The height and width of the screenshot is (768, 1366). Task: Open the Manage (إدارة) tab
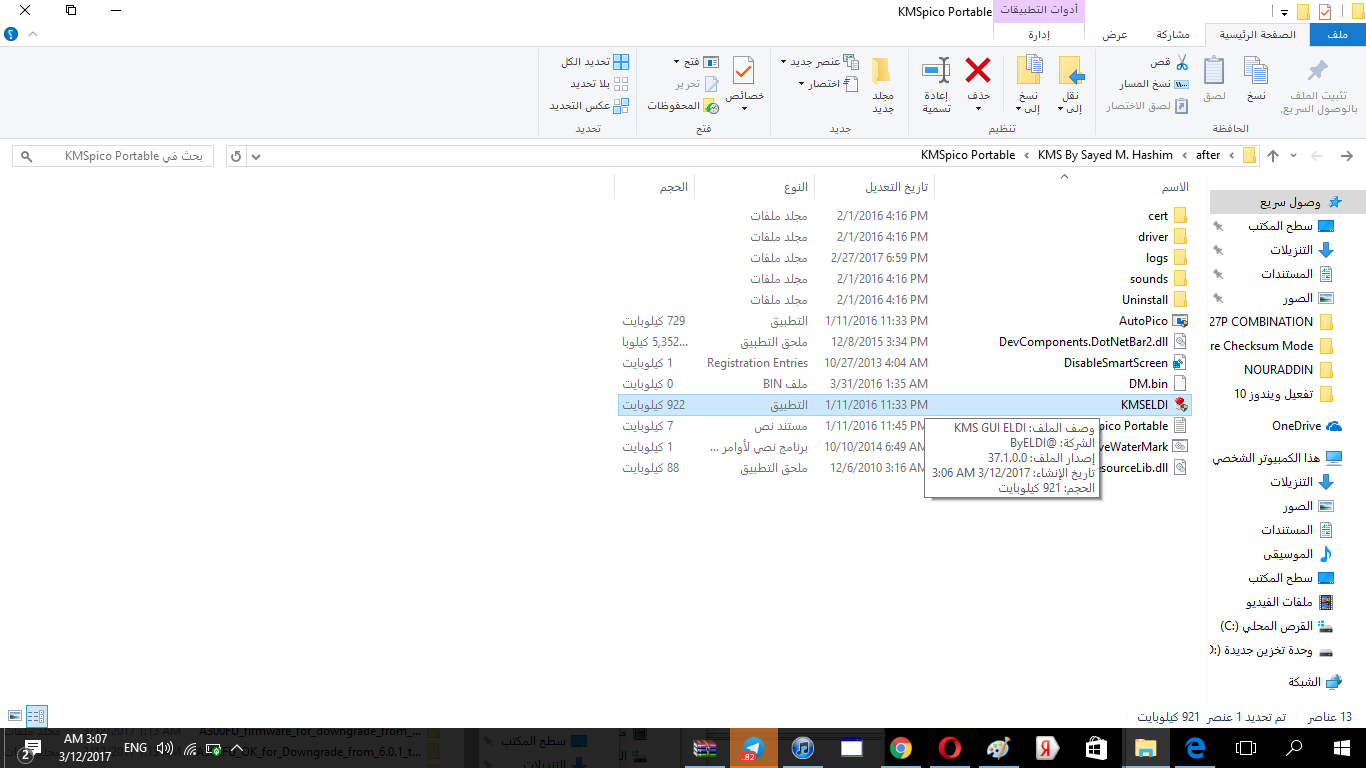(x=1039, y=34)
